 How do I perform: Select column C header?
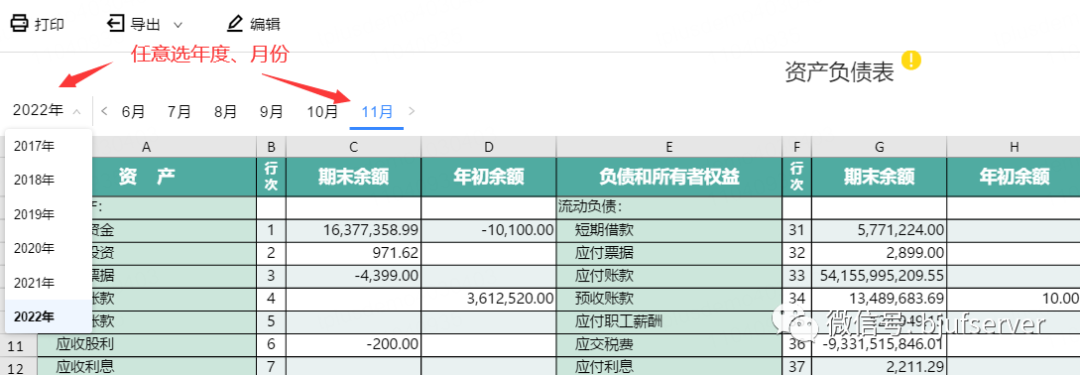353,146
